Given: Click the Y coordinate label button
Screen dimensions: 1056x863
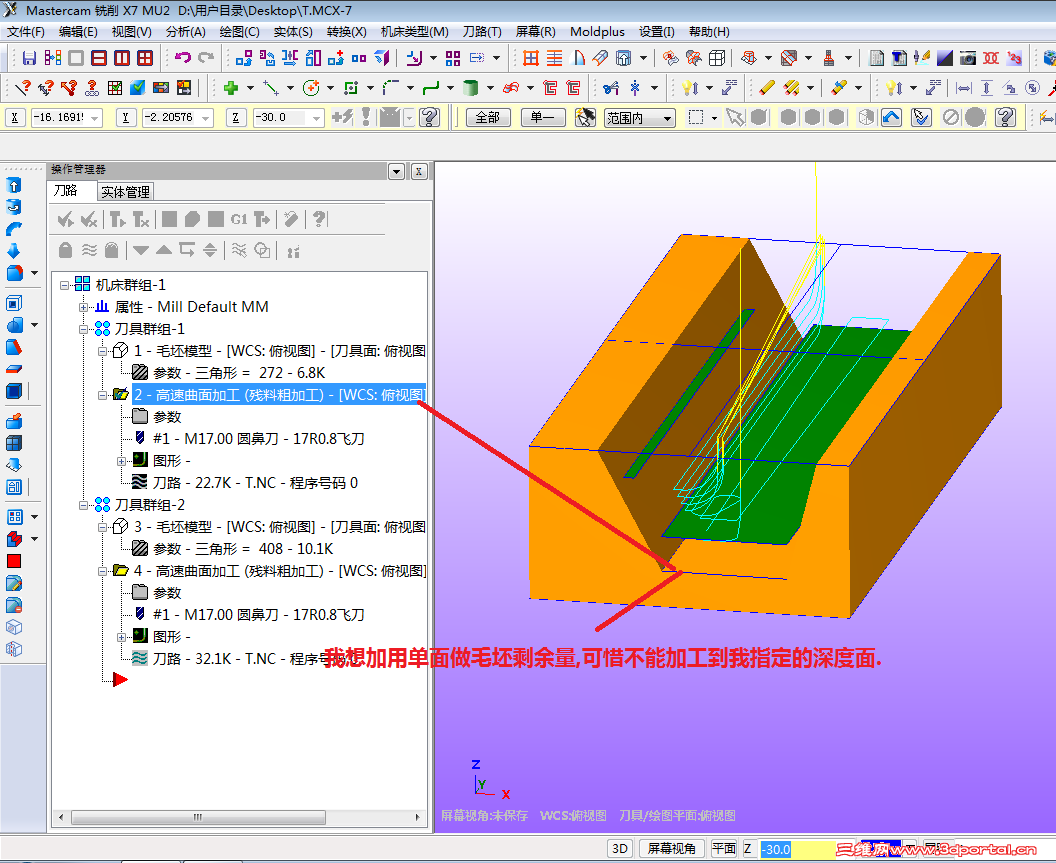Looking at the screenshot, I should [125, 118].
